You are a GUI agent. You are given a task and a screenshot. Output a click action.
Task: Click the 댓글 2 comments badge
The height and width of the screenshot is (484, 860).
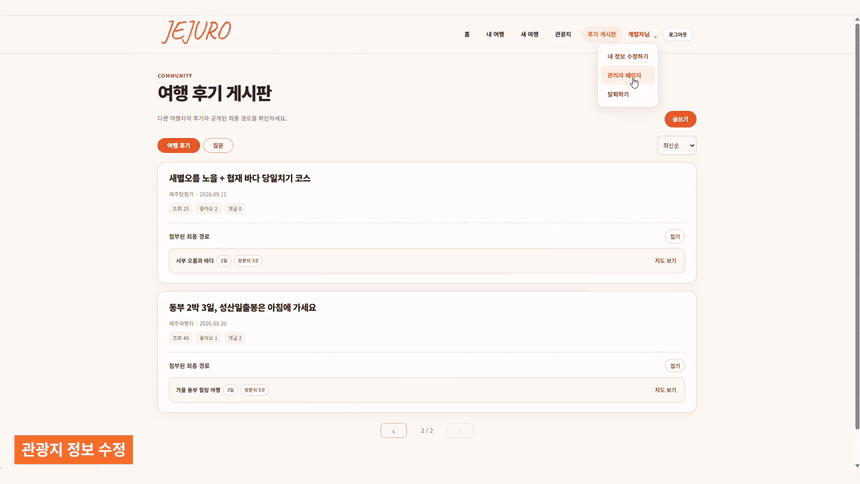click(235, 338)
